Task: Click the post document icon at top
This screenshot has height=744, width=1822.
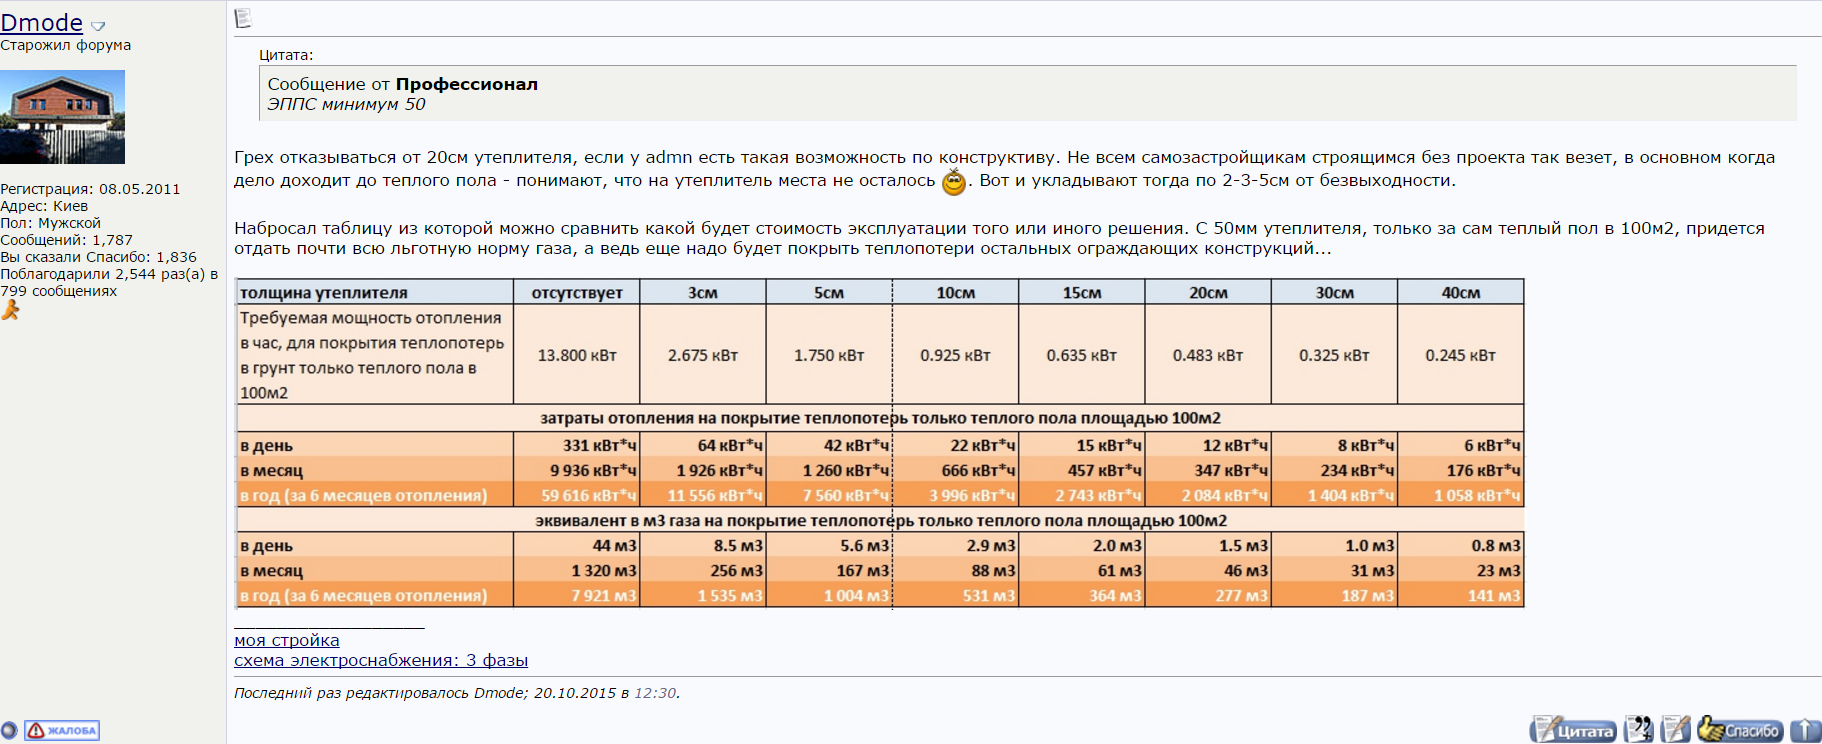Action: [x=243, y=18]
